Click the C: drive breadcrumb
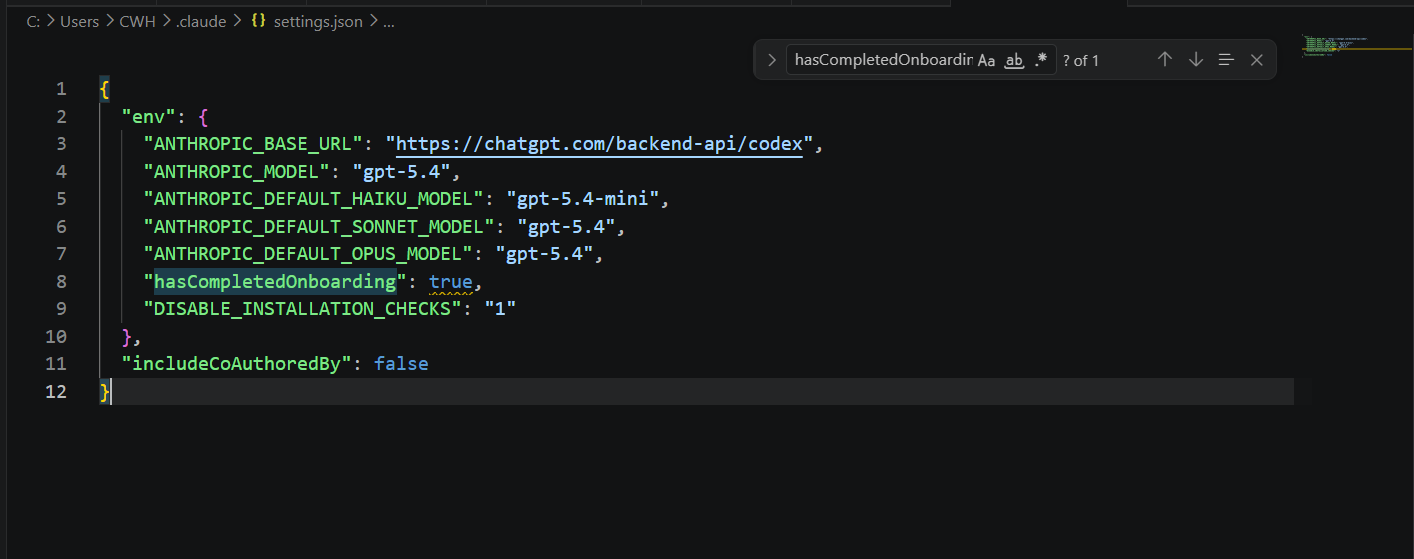 33,21
